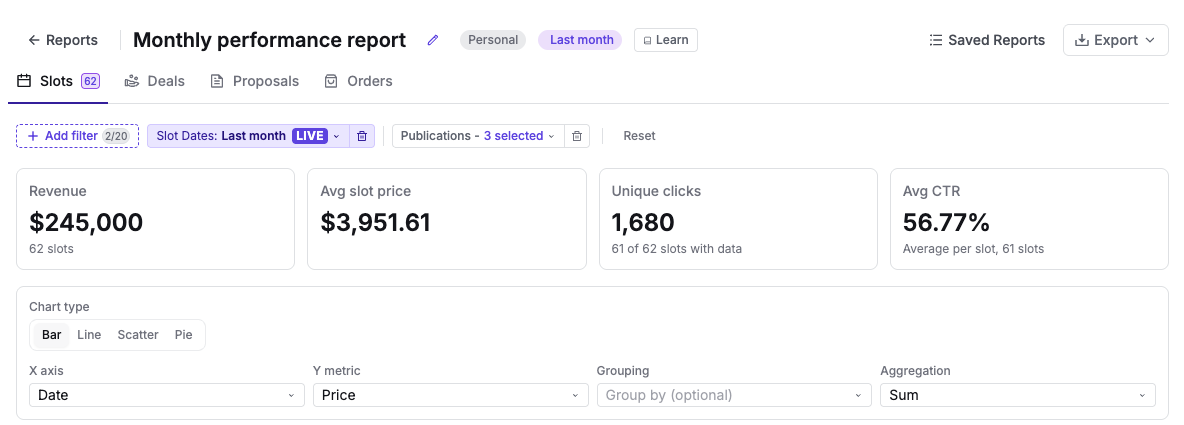Switch to the Deals tab

155,81
